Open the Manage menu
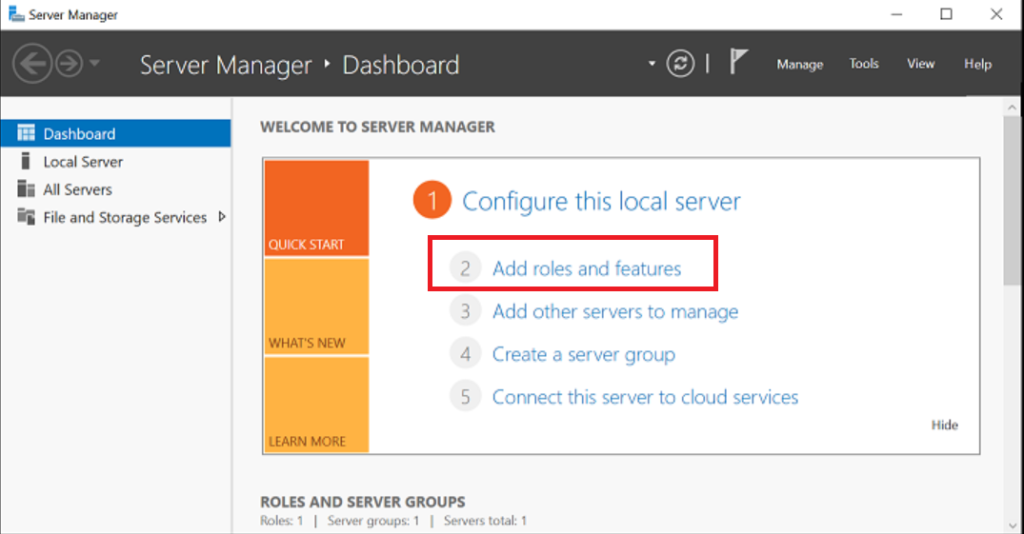 point(799,64)
